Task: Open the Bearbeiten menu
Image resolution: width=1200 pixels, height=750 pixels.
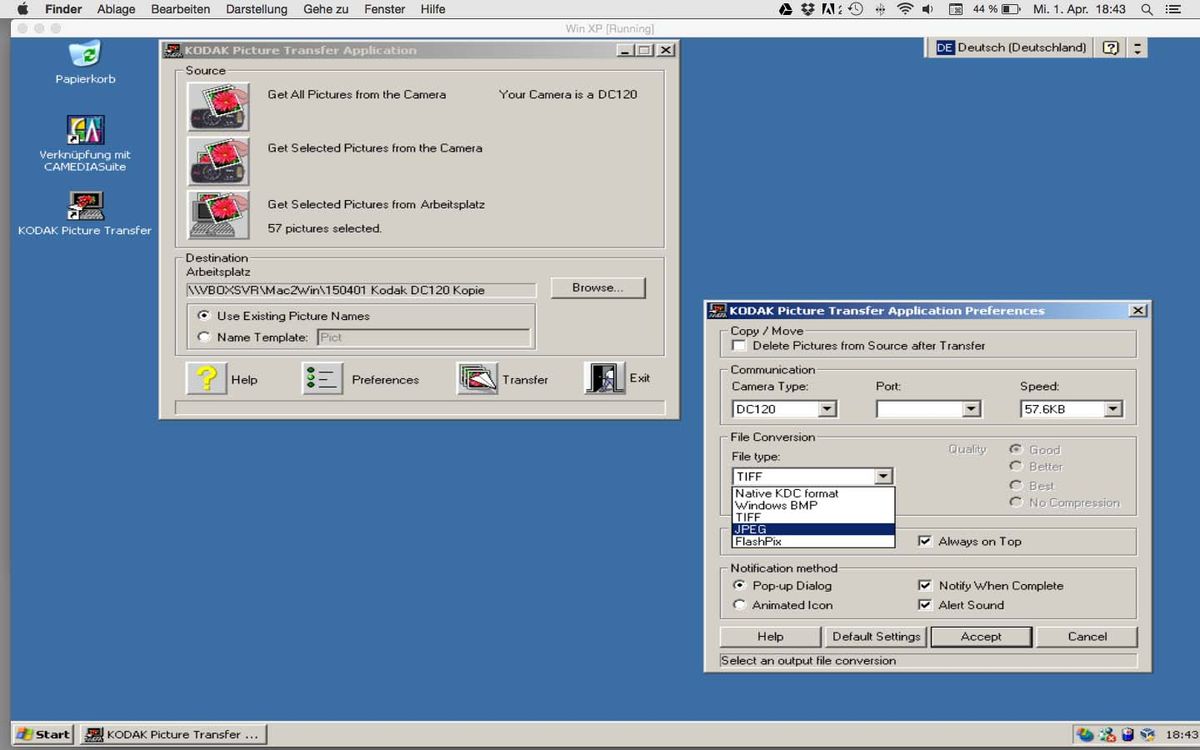Action: [x=180, y=9]
